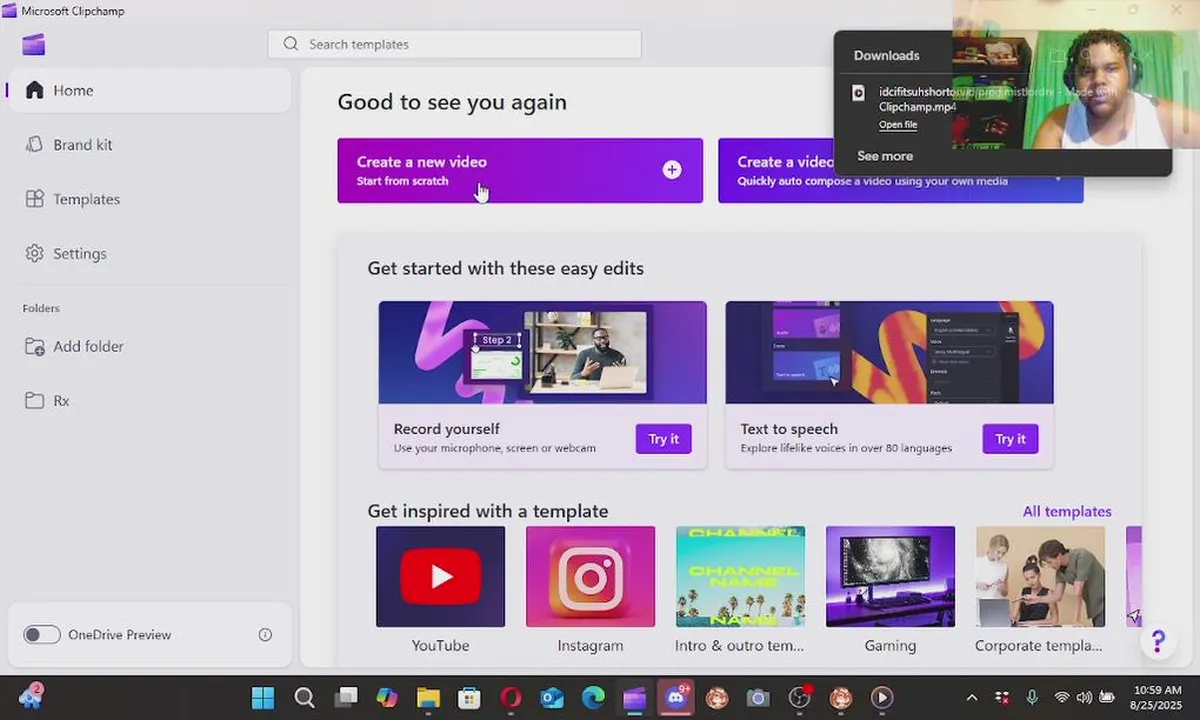Screen dimensions: 1200x720
Task: Click Try it for Record yourself
Action: [663, 439]
